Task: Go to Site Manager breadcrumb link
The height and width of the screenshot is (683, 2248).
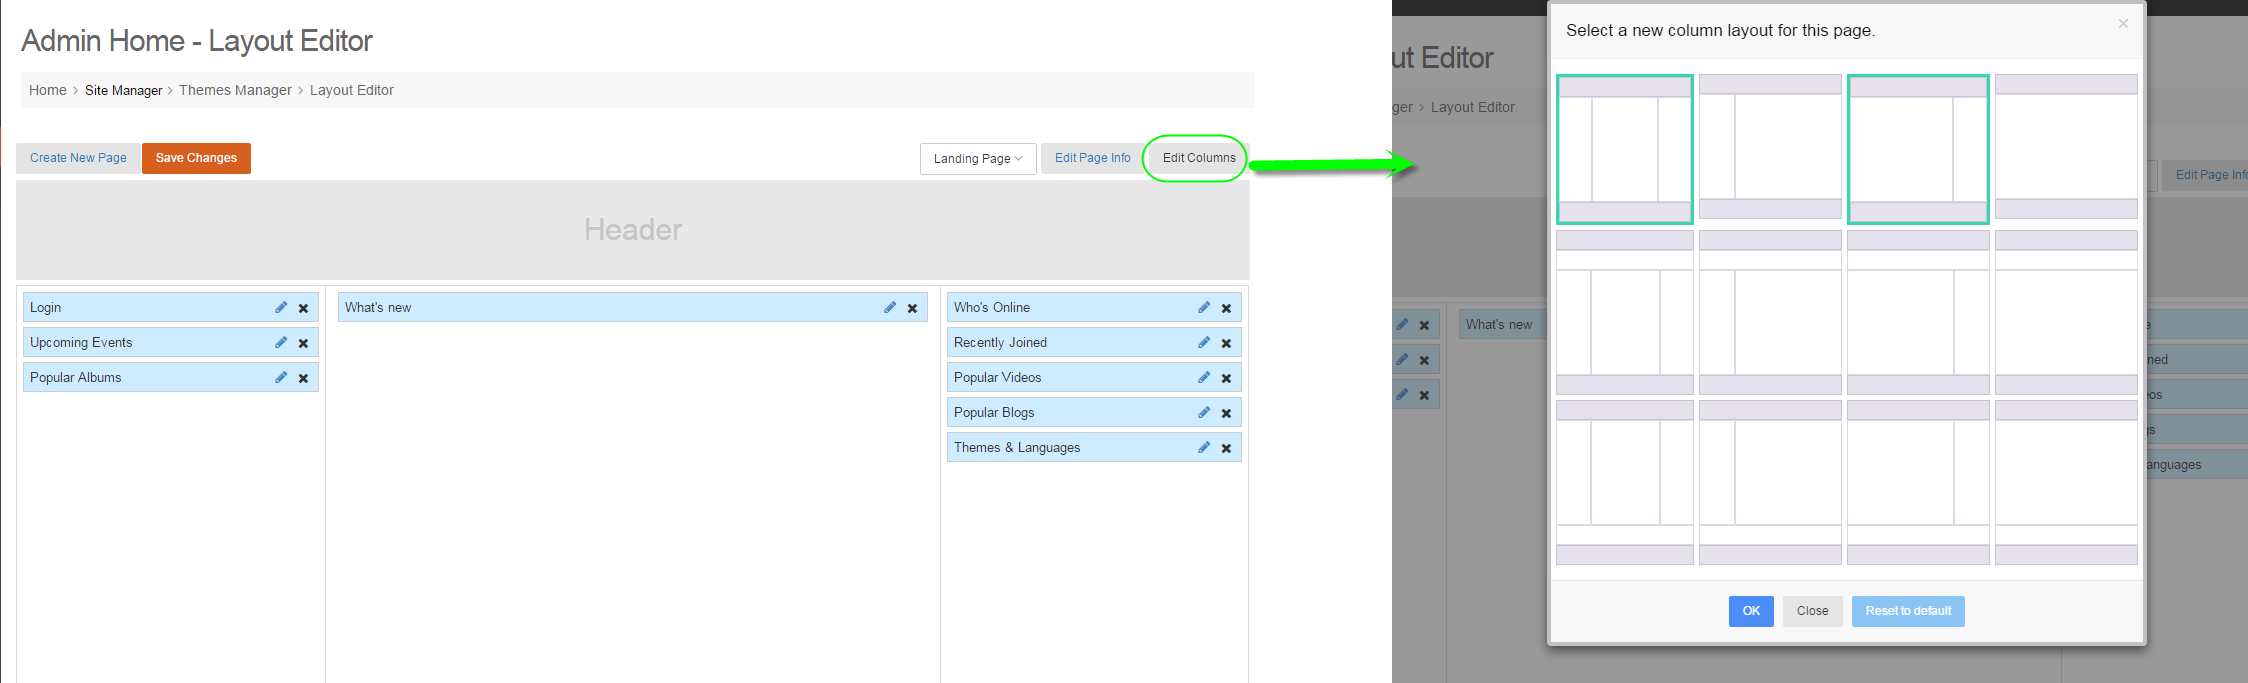Action: [x=123, y=90]
